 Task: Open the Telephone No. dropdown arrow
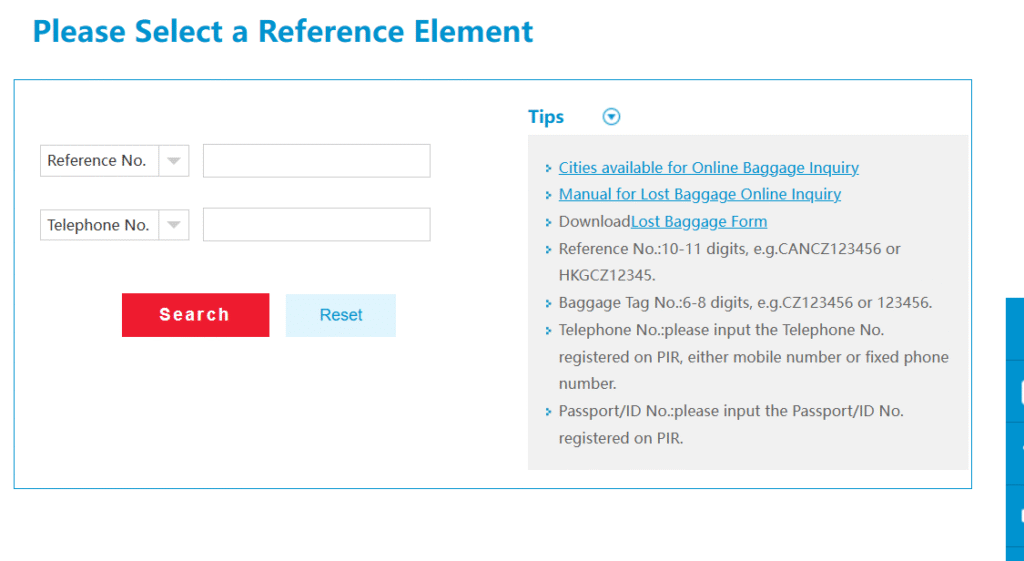click(173, 225)
